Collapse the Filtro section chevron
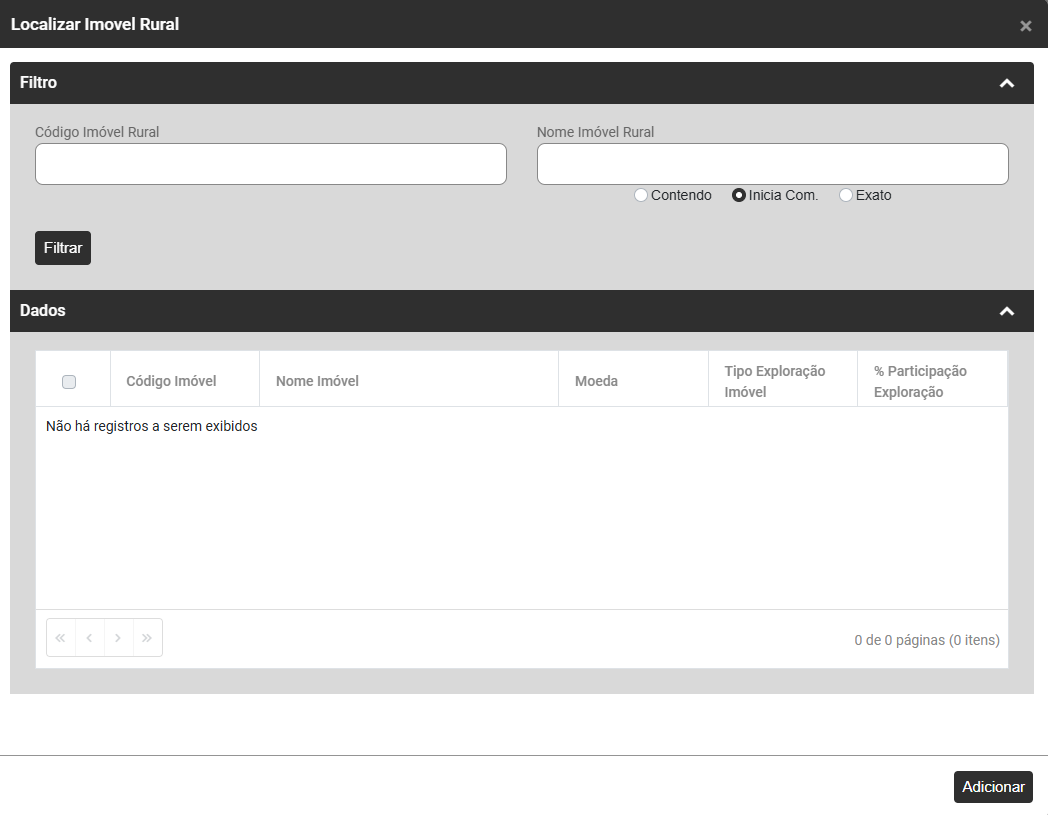The width and height of the screenshot is (1048, 815). 1007,83
